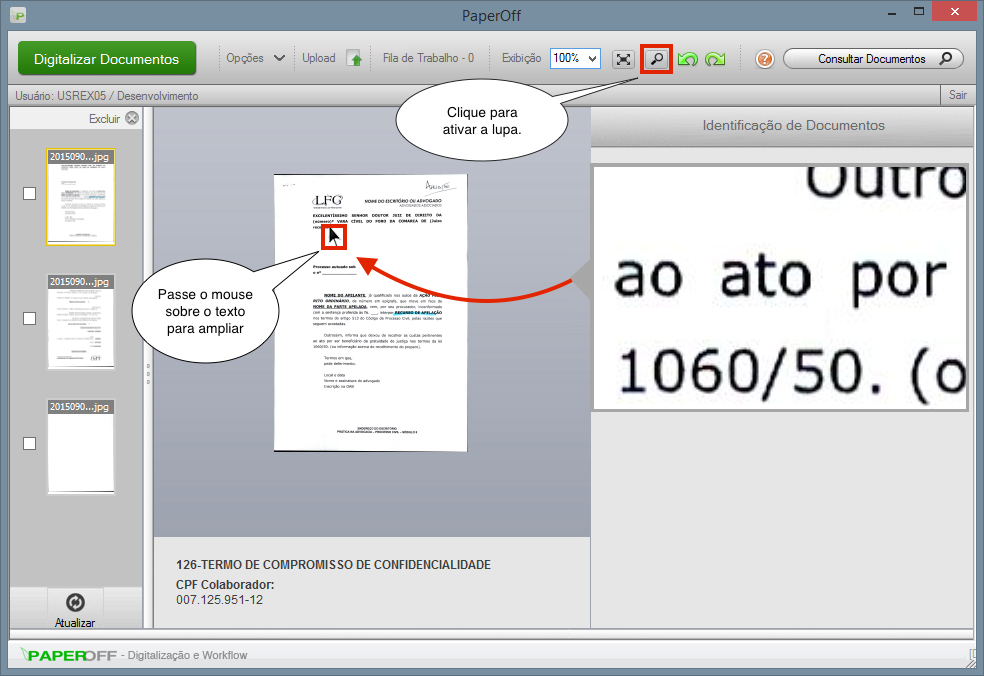The image size is (984, 676).
Task: Click the CPF value 007.125.951-12
Action: pos(219,600)
